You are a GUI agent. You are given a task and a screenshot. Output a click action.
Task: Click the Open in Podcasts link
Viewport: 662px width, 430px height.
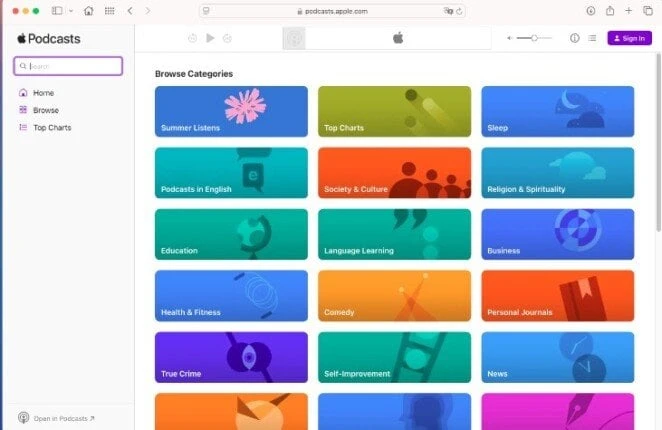(64, 419)
